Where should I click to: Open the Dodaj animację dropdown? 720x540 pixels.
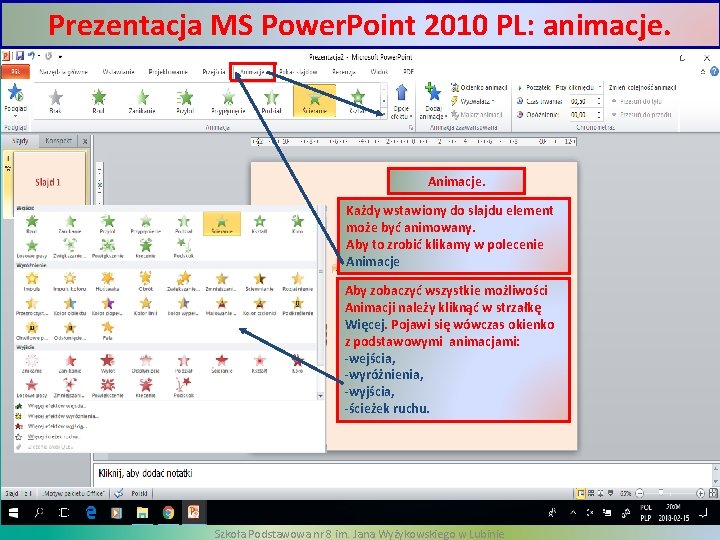pyautogui.click(x=433, y=101)
